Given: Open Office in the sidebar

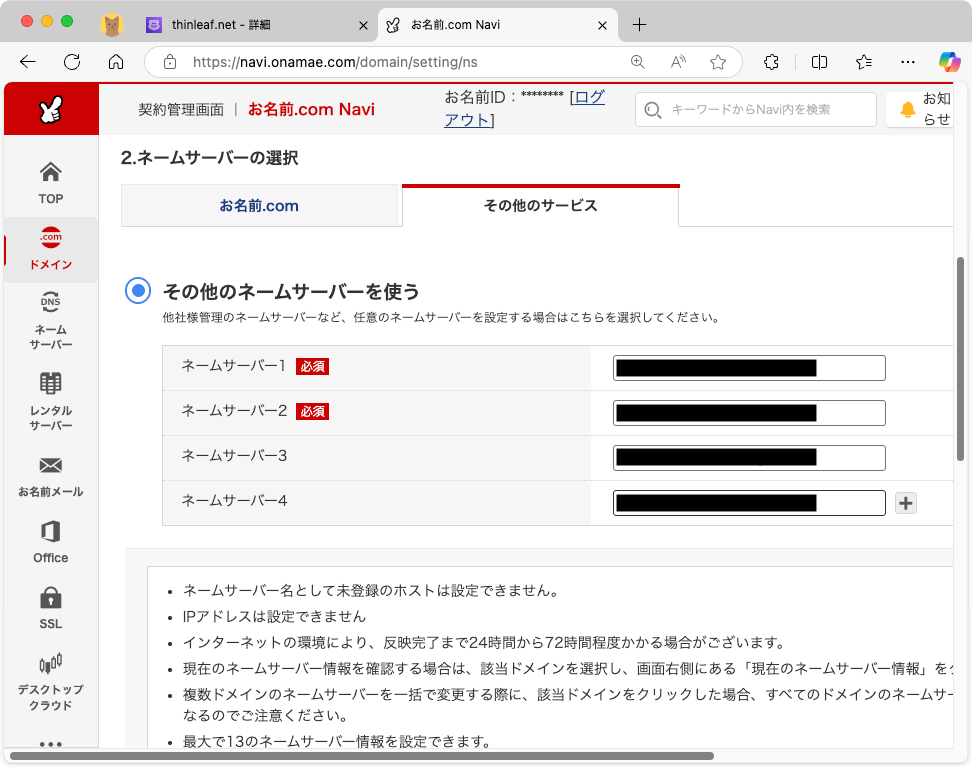Looking at the screenshot, I should 51,542.
